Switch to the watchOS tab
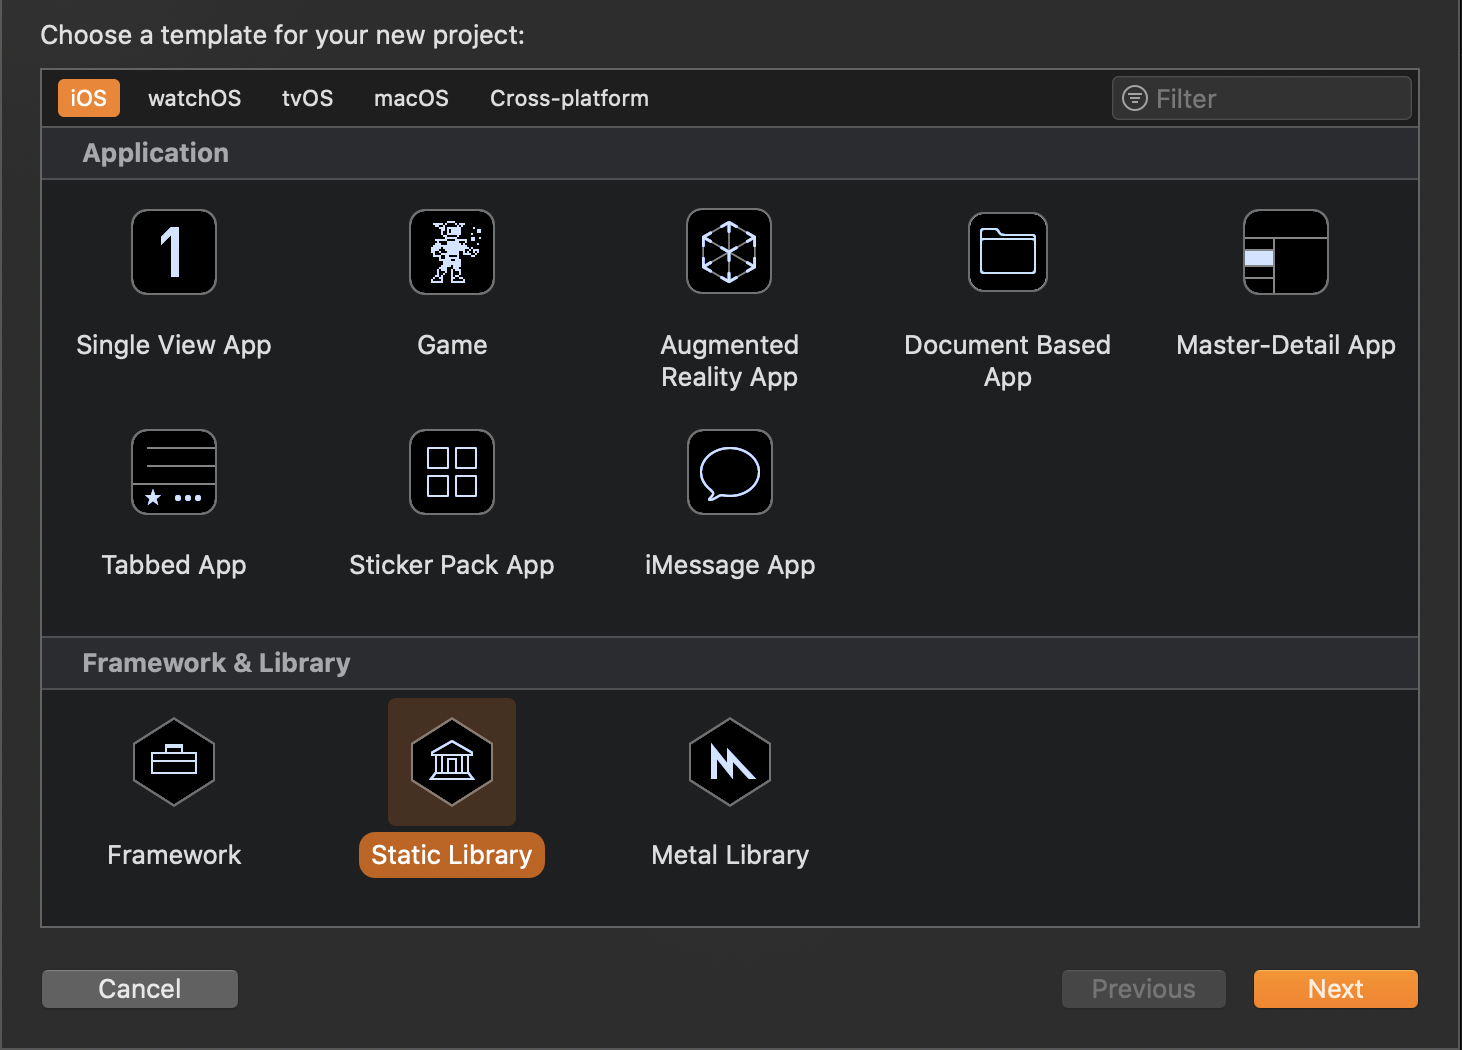This screenshot has height=1050, width=1462. (195, 98)
